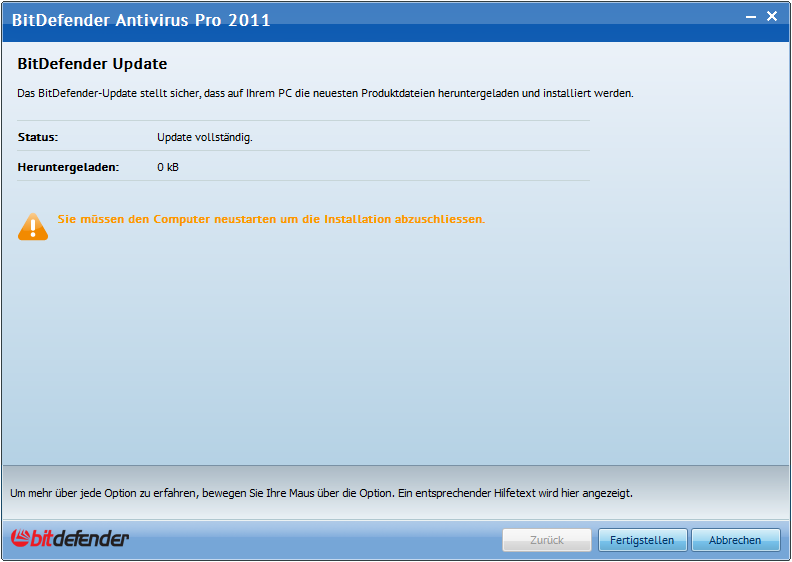
Task: Click the 'Status:' label
Action: [x=38, y=137]
